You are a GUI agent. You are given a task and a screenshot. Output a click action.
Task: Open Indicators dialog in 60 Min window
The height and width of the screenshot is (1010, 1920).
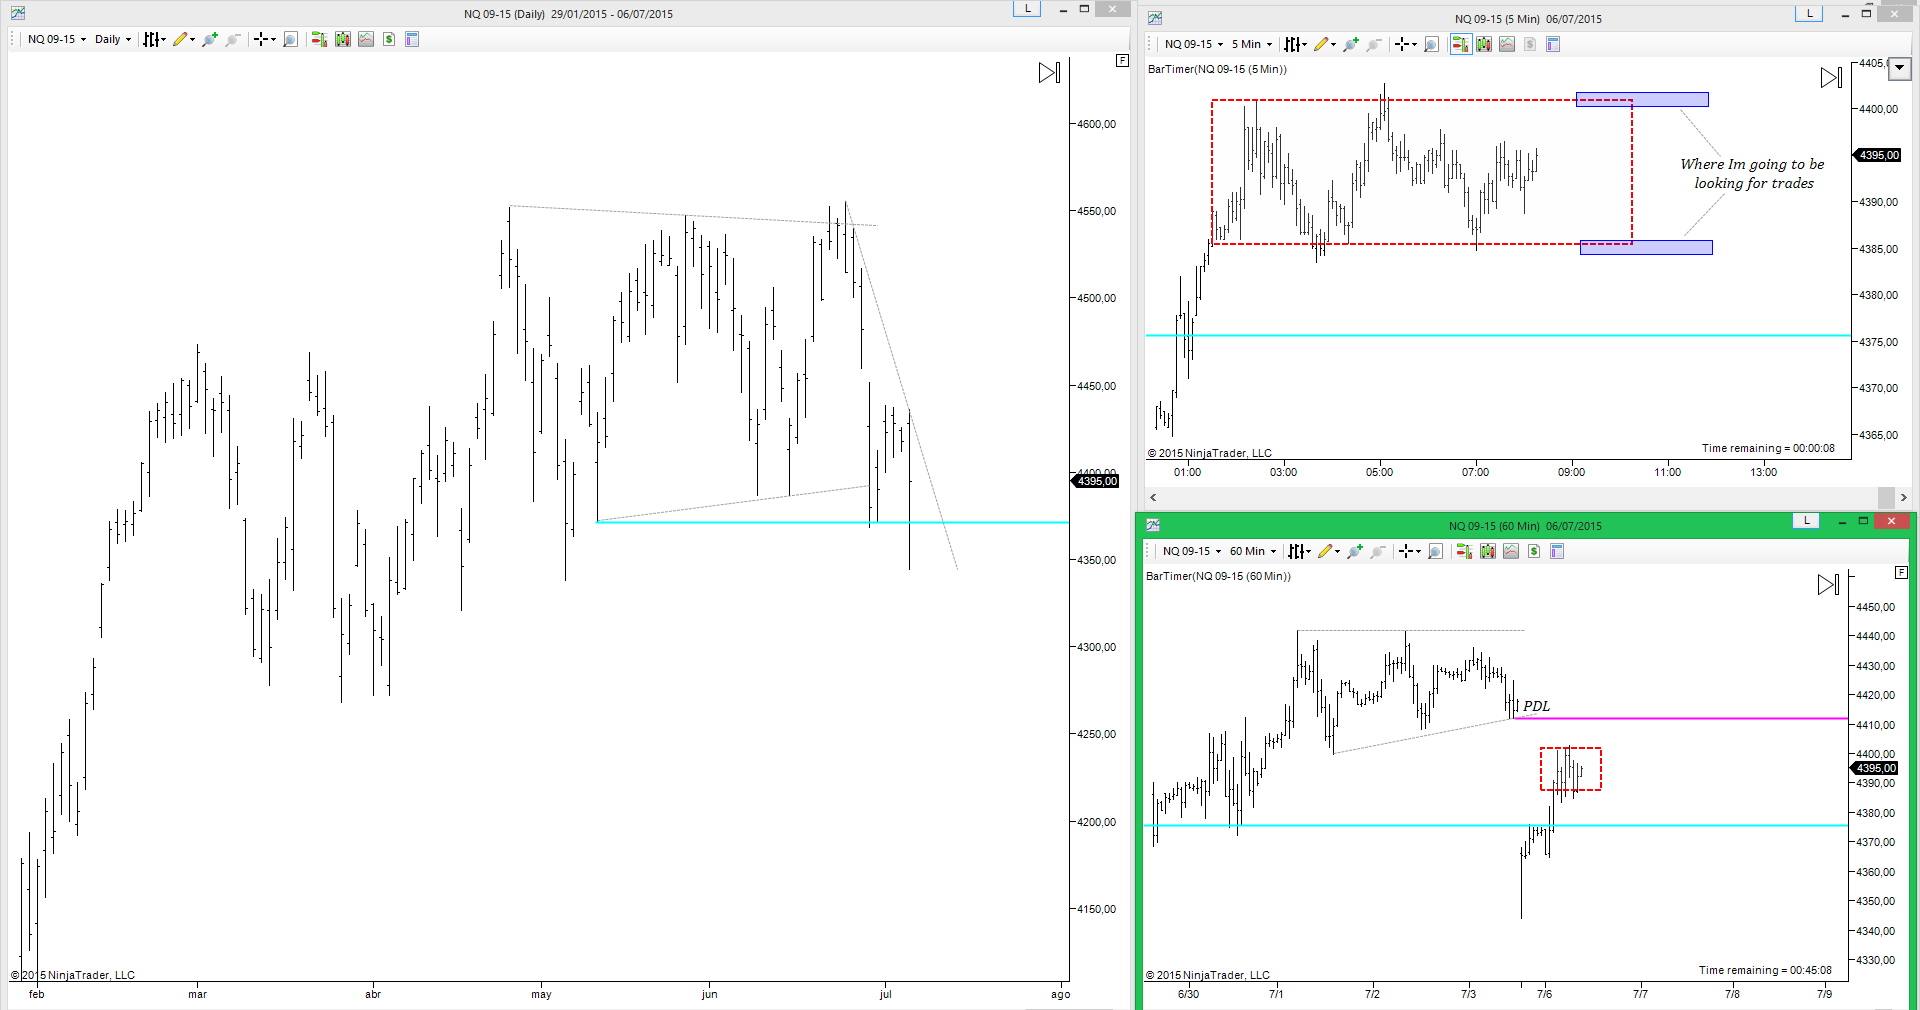[1511, 551]
